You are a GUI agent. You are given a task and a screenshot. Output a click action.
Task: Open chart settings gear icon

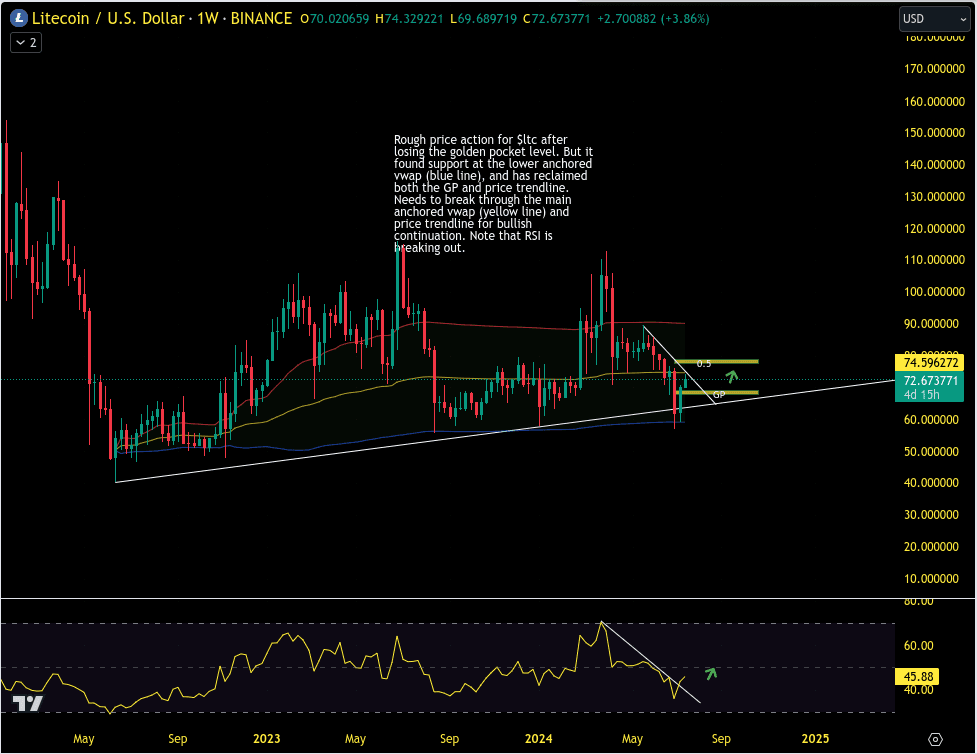coord(935,739)
